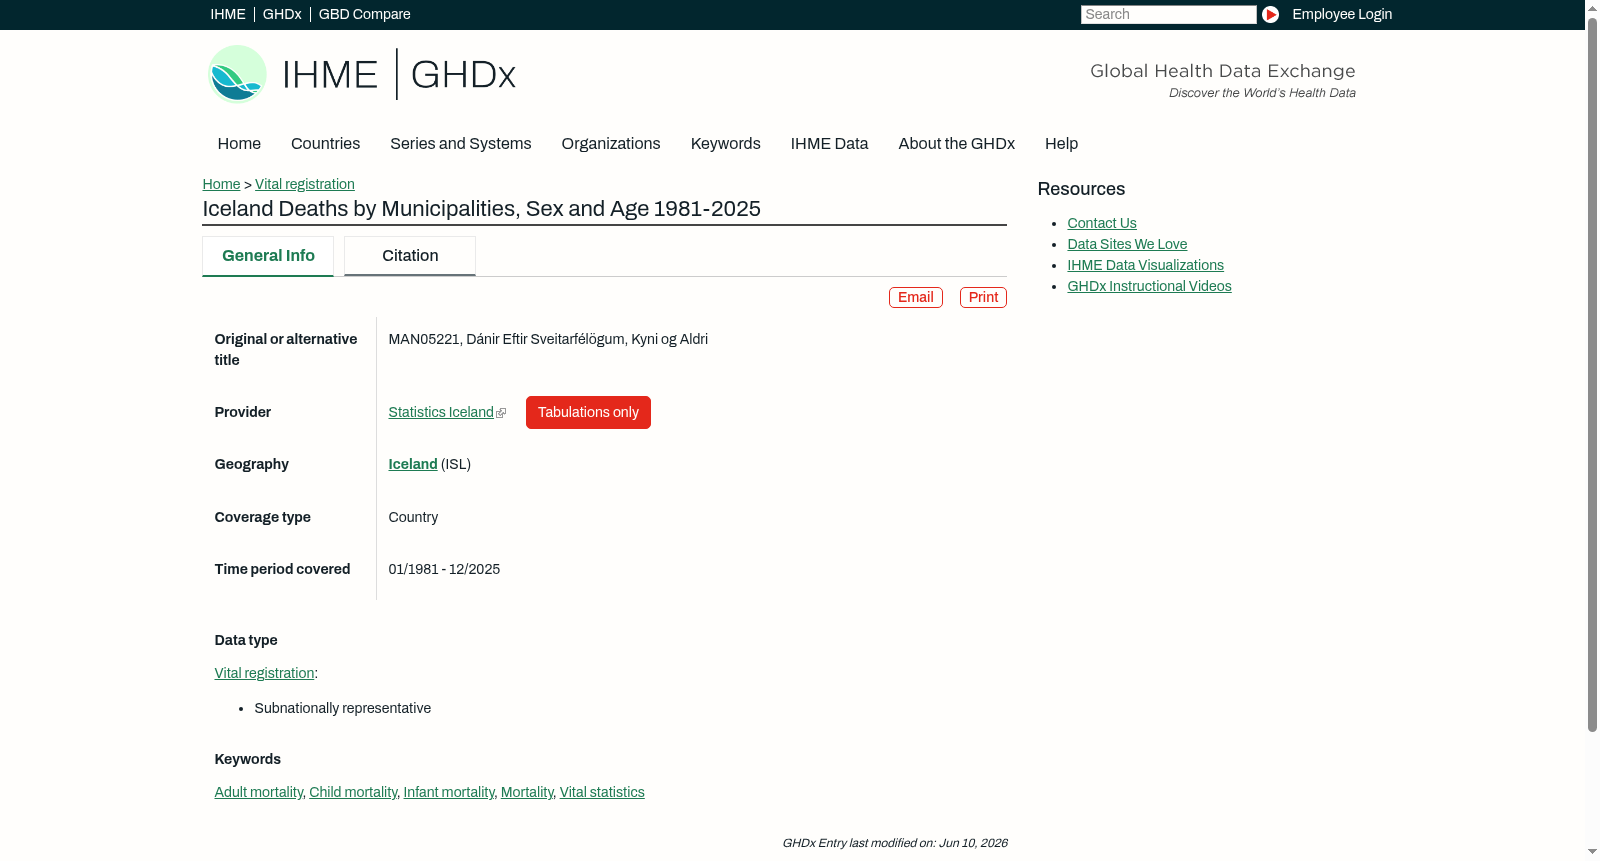The height and width of the screenshot is (861, 1600).
Task: Open the Countries menu
Action: coord(325,144)
